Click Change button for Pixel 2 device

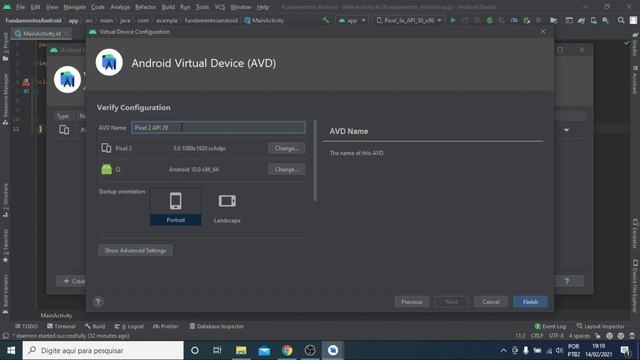click(287, 148)
